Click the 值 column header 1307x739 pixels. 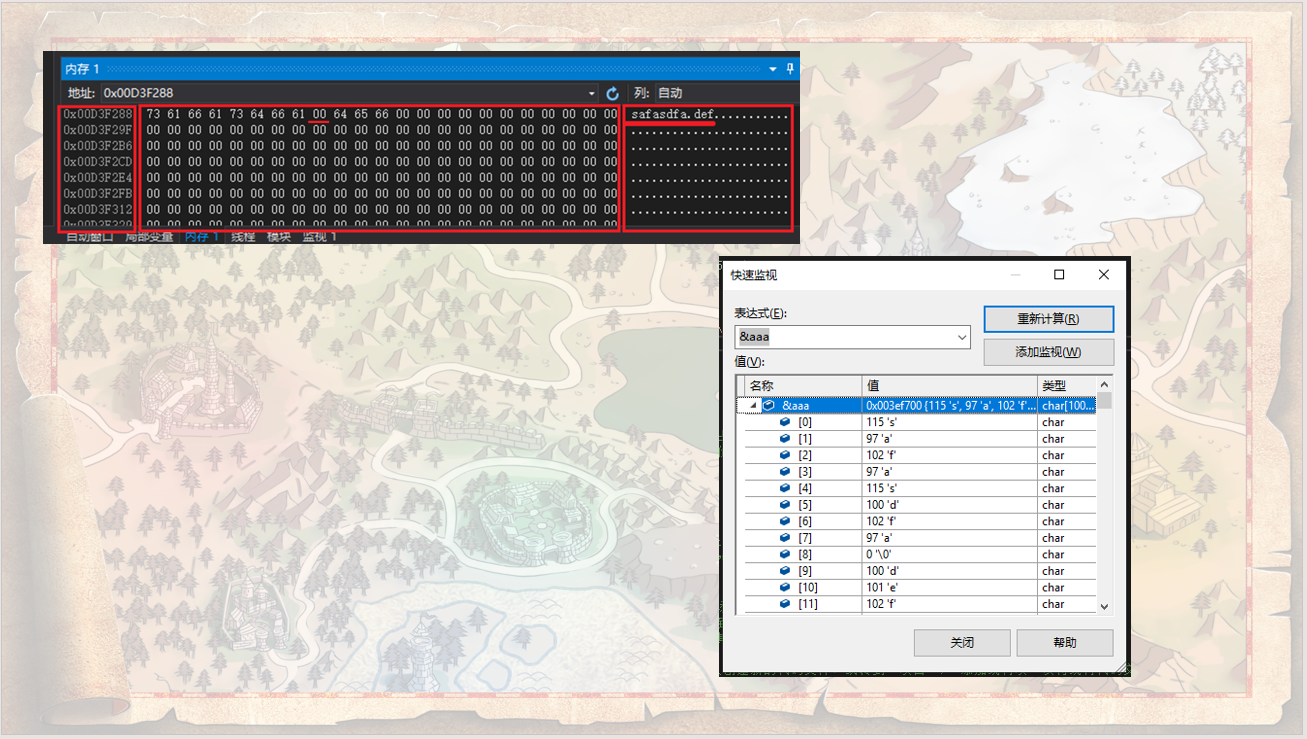click(x=950, y=386)
